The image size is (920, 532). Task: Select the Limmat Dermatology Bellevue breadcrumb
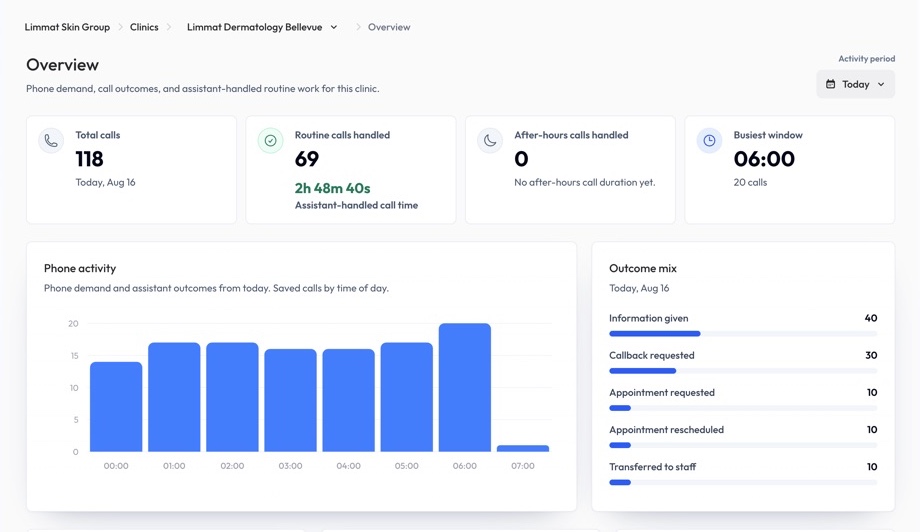(255, 27)
